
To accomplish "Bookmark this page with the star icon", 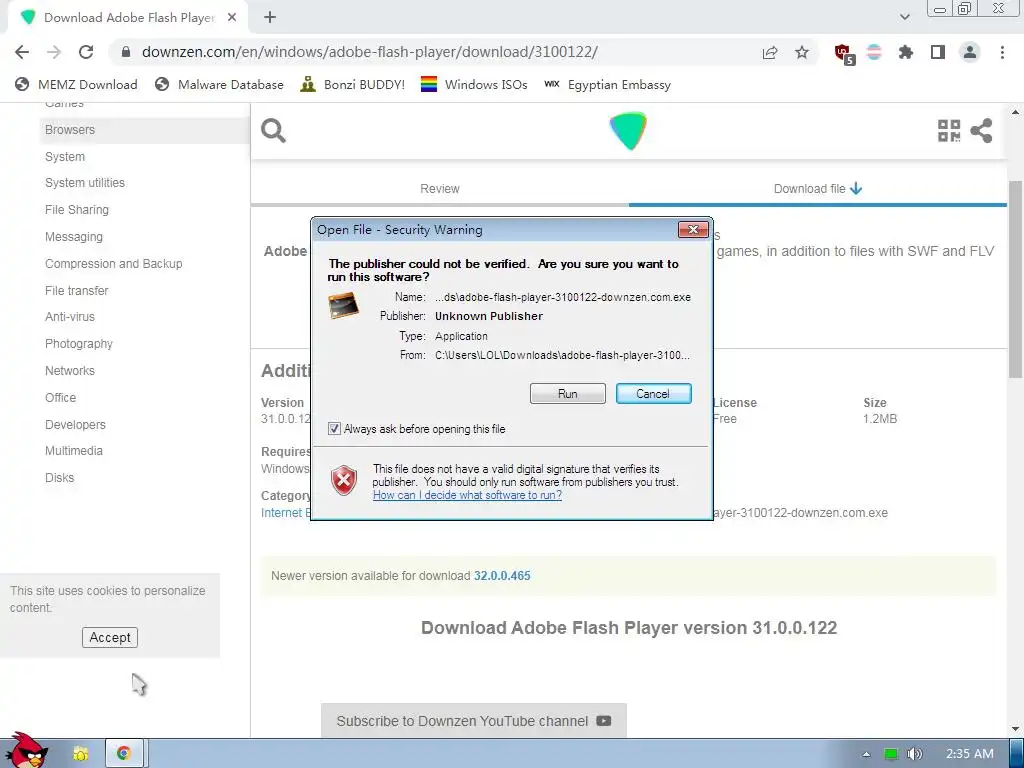I will 802,52.
